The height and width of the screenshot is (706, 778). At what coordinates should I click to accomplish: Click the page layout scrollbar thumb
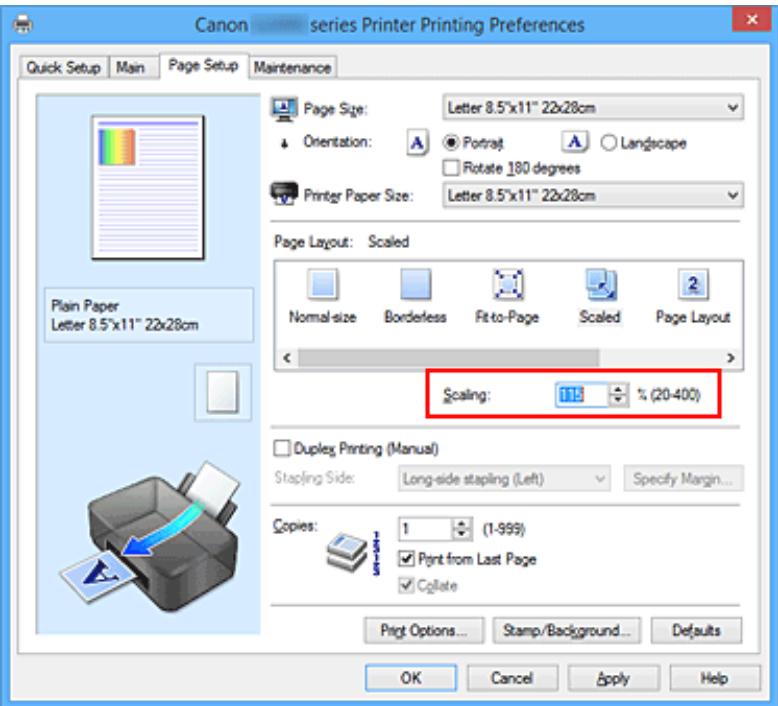(x=449, y=358)
